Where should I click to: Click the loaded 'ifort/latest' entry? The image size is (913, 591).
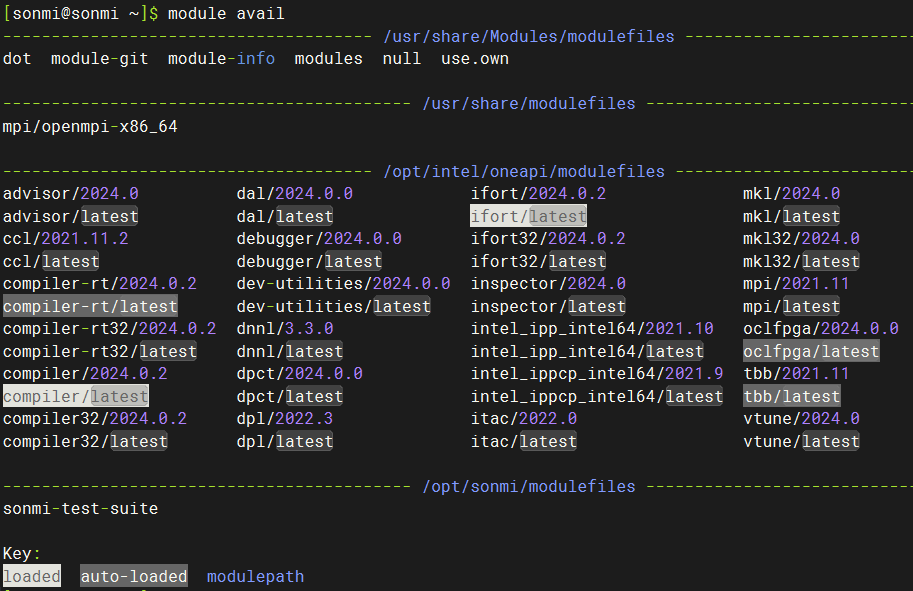529,216
